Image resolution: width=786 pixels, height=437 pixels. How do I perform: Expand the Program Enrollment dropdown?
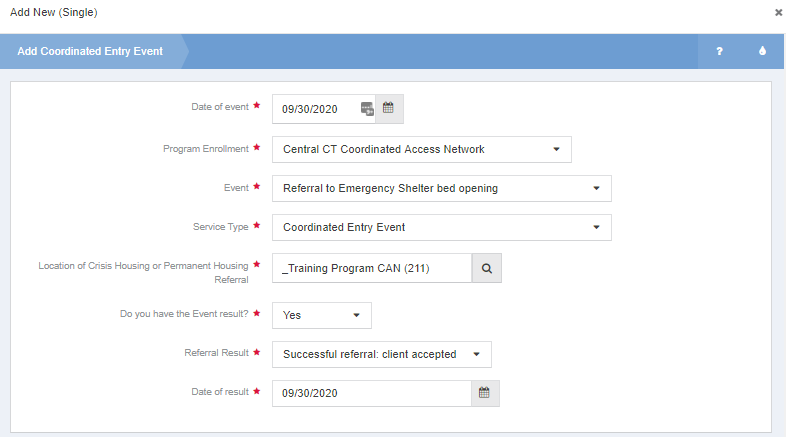coord(421,149)
